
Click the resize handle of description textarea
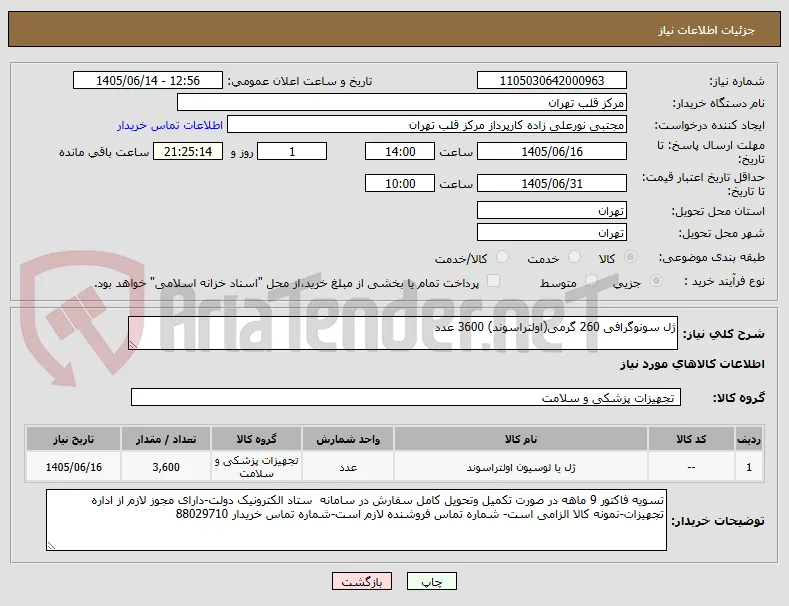(133, 345)
